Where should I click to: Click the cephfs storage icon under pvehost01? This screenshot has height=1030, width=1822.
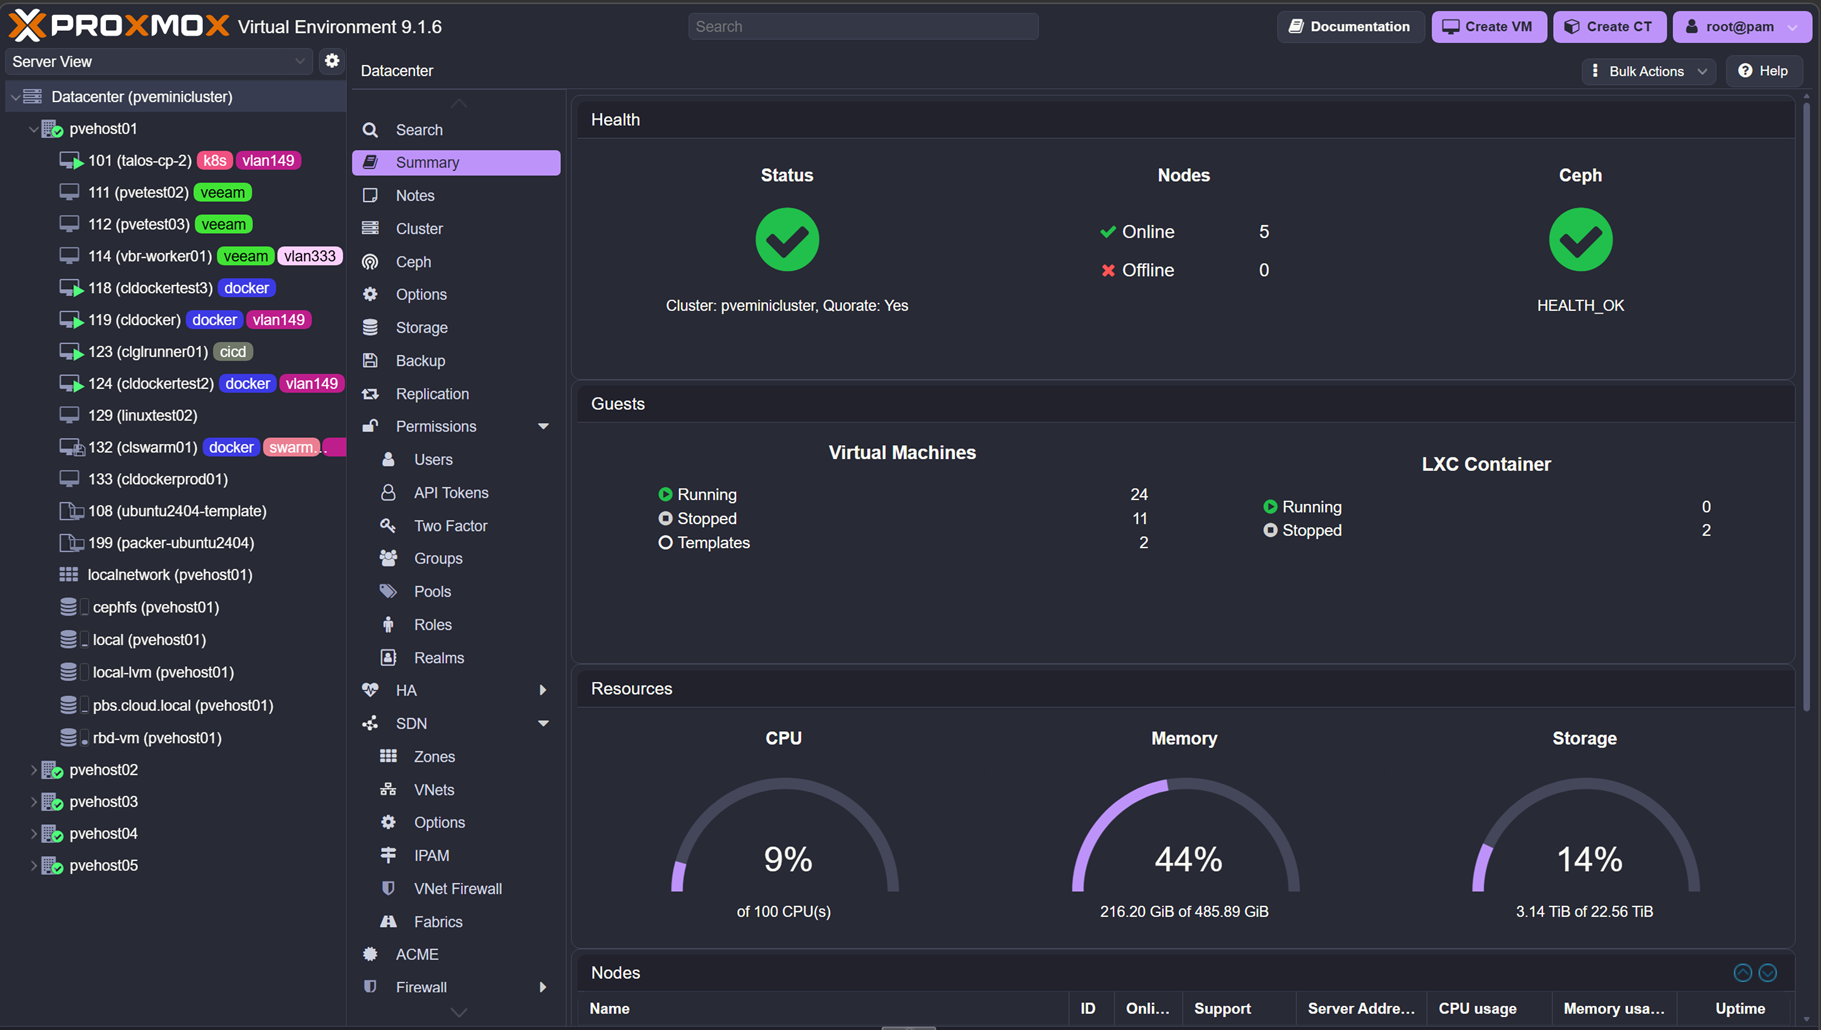coord(70,607)
